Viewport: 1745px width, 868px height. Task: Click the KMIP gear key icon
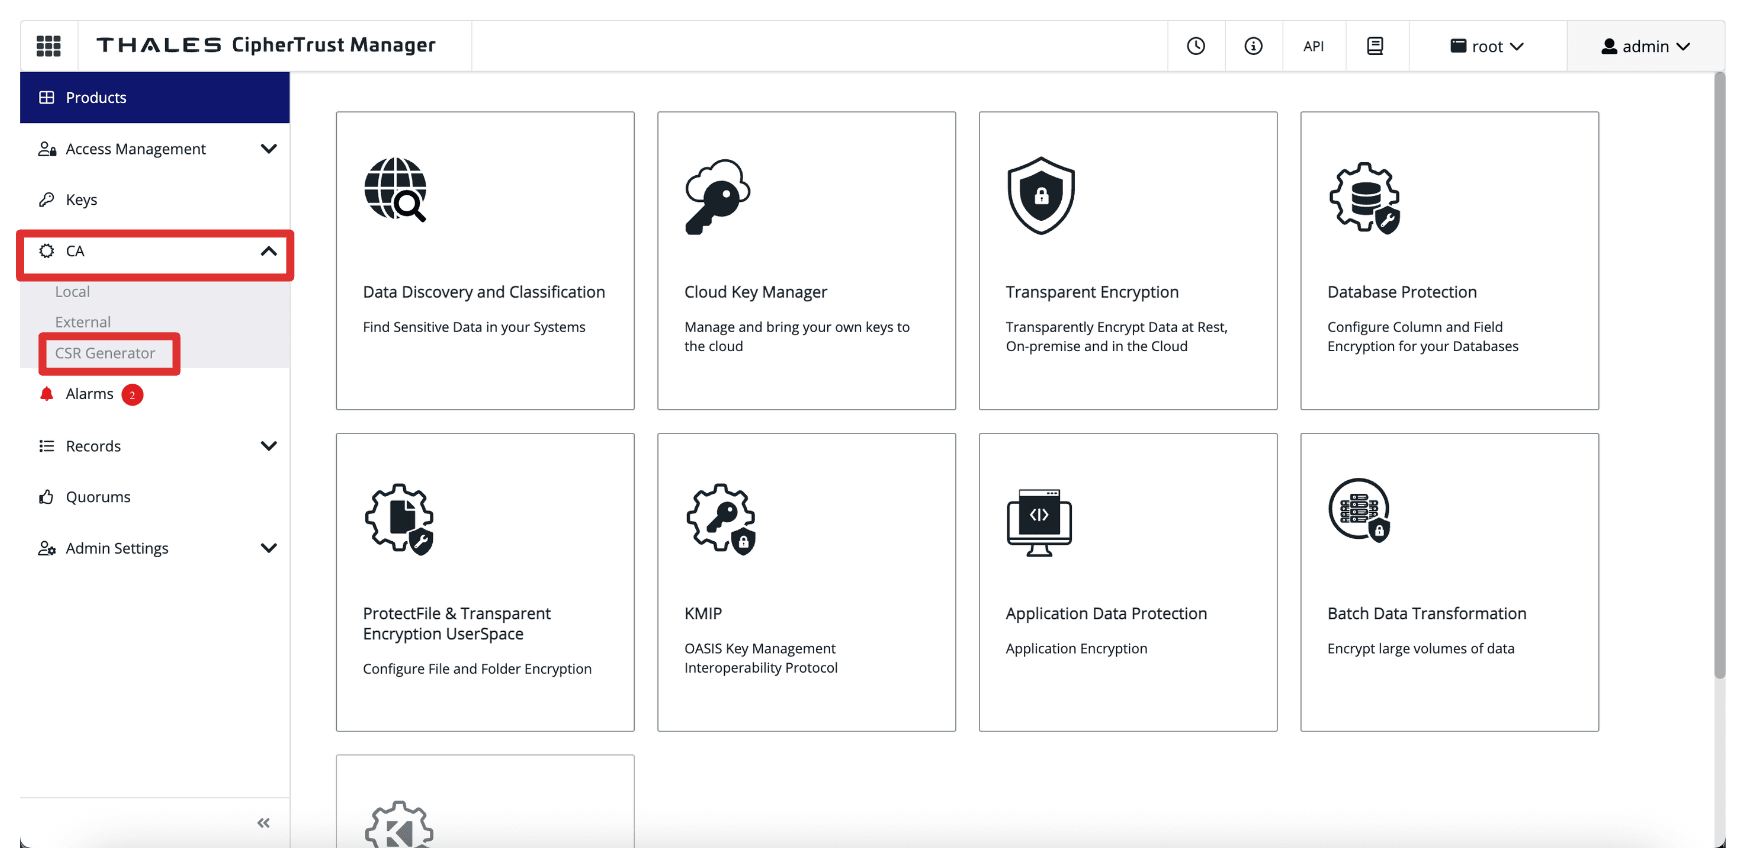coord(721,519)
